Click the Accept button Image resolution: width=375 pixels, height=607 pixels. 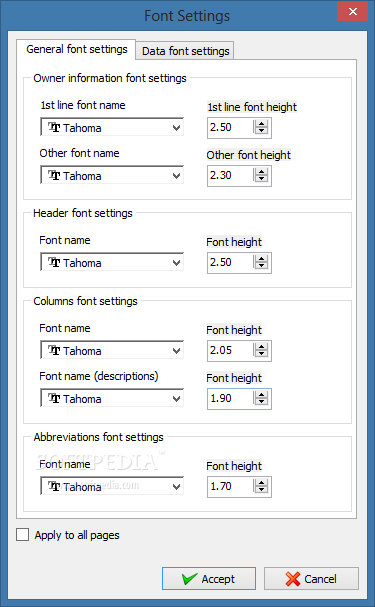[x=209, y=579]
